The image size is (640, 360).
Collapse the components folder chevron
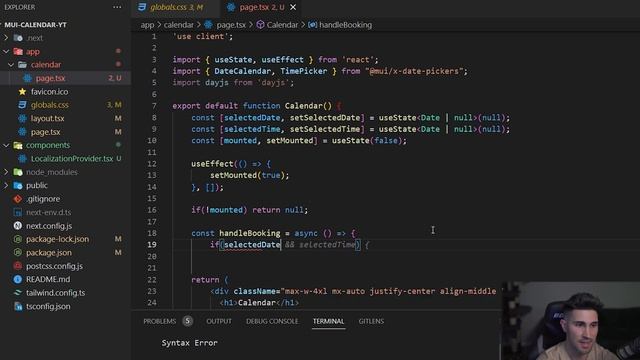[x=6, y=145]
